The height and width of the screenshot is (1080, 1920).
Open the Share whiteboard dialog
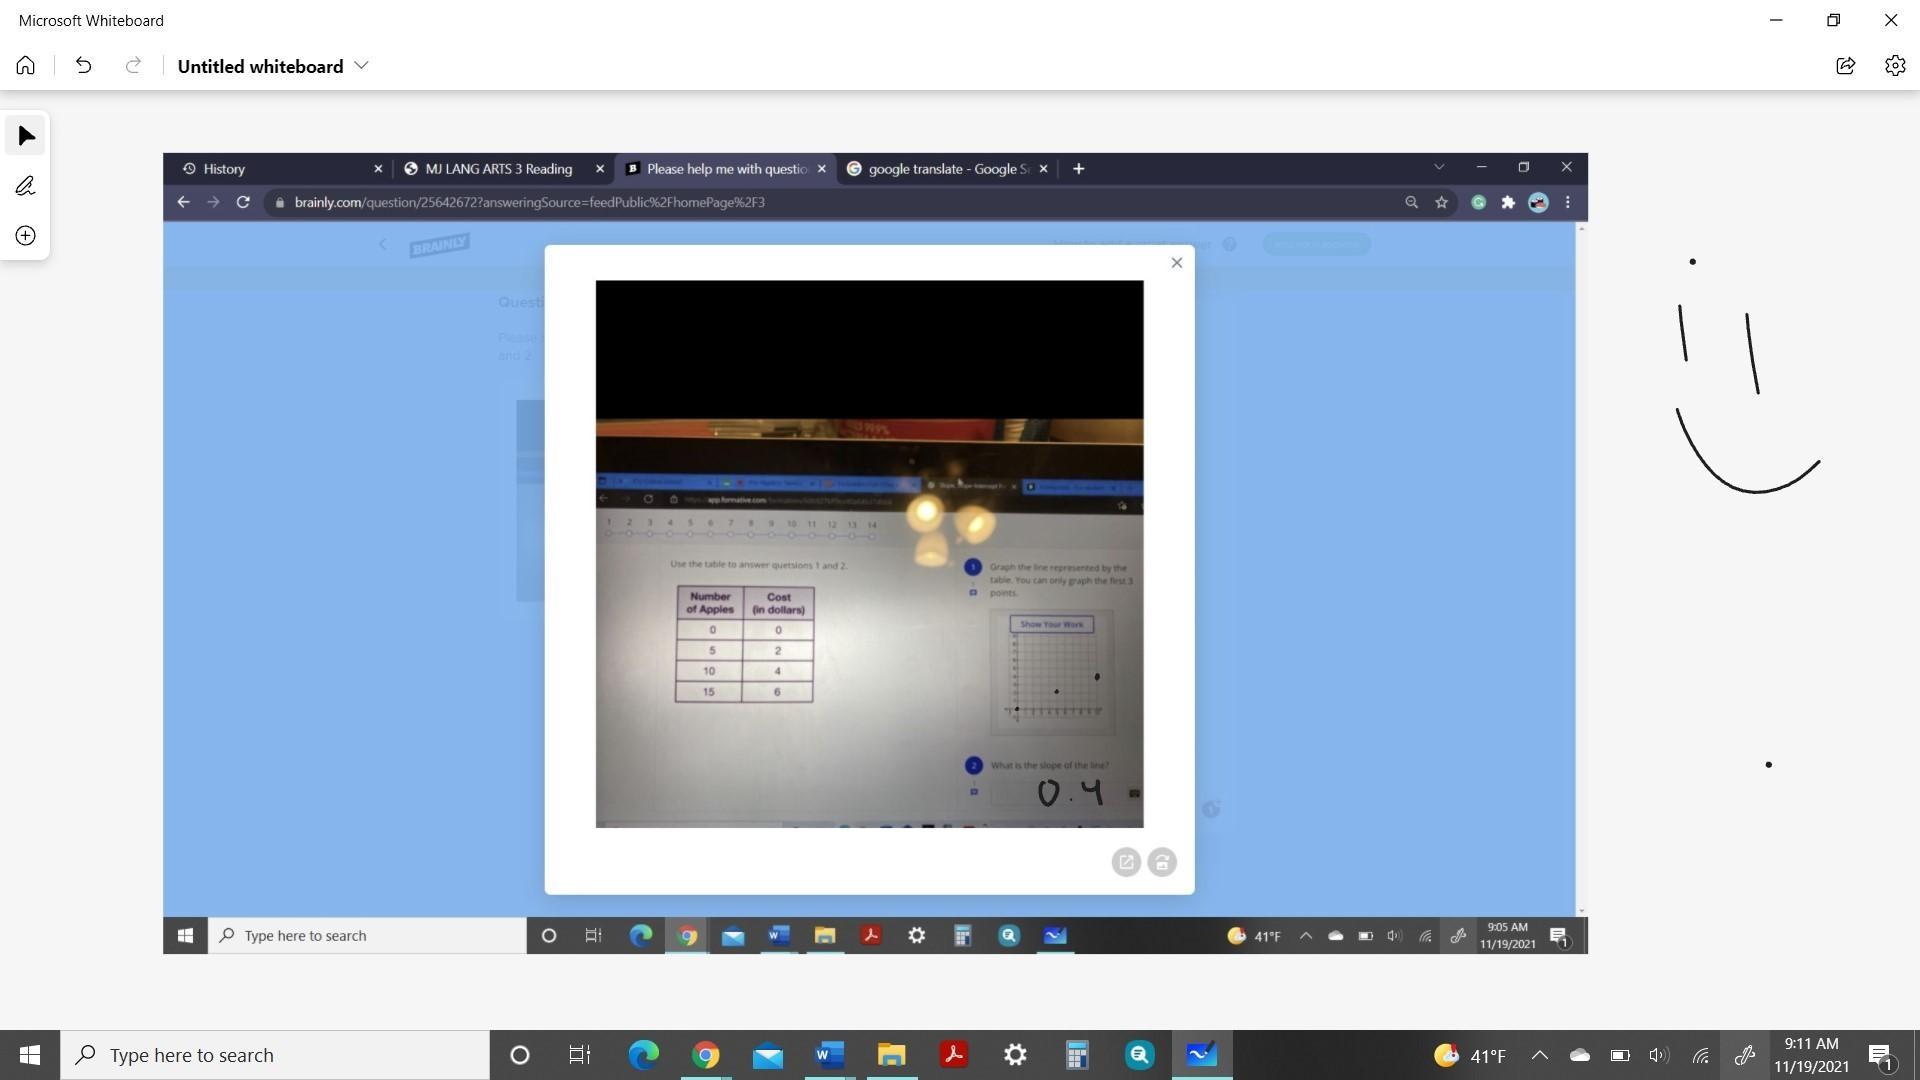(1845, 66)
